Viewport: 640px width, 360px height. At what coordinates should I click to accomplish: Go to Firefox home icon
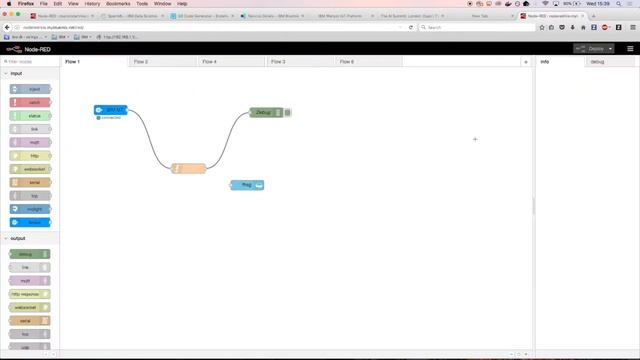(x=583, y=27)
